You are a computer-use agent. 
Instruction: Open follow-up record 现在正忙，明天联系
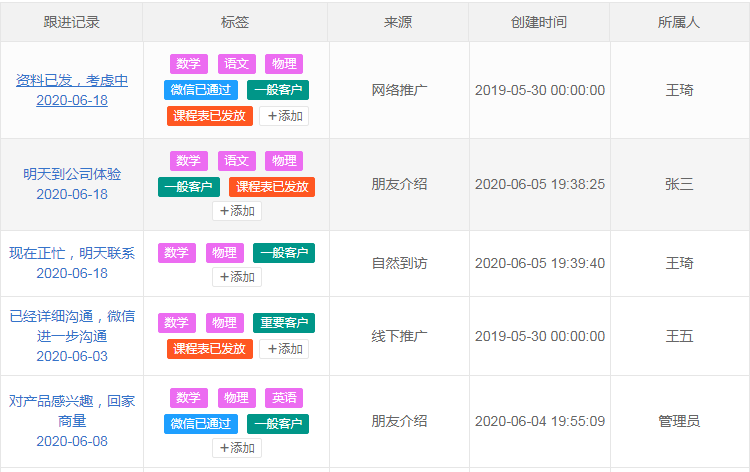[72, 253]
